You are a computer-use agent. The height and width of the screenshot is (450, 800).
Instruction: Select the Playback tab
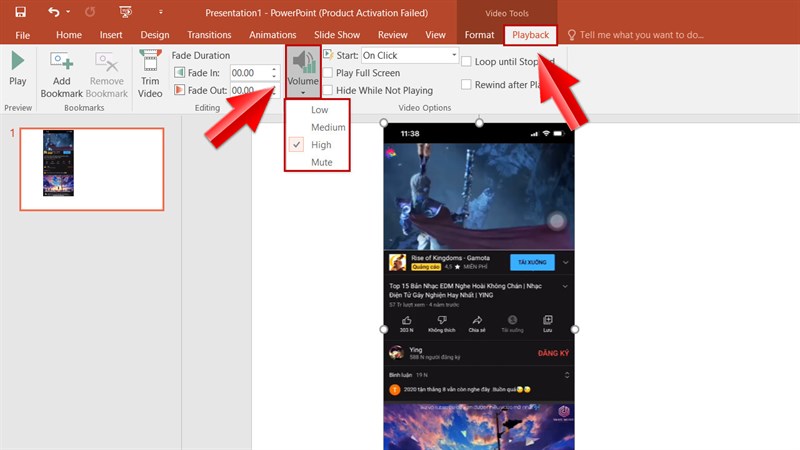point(531,35)
